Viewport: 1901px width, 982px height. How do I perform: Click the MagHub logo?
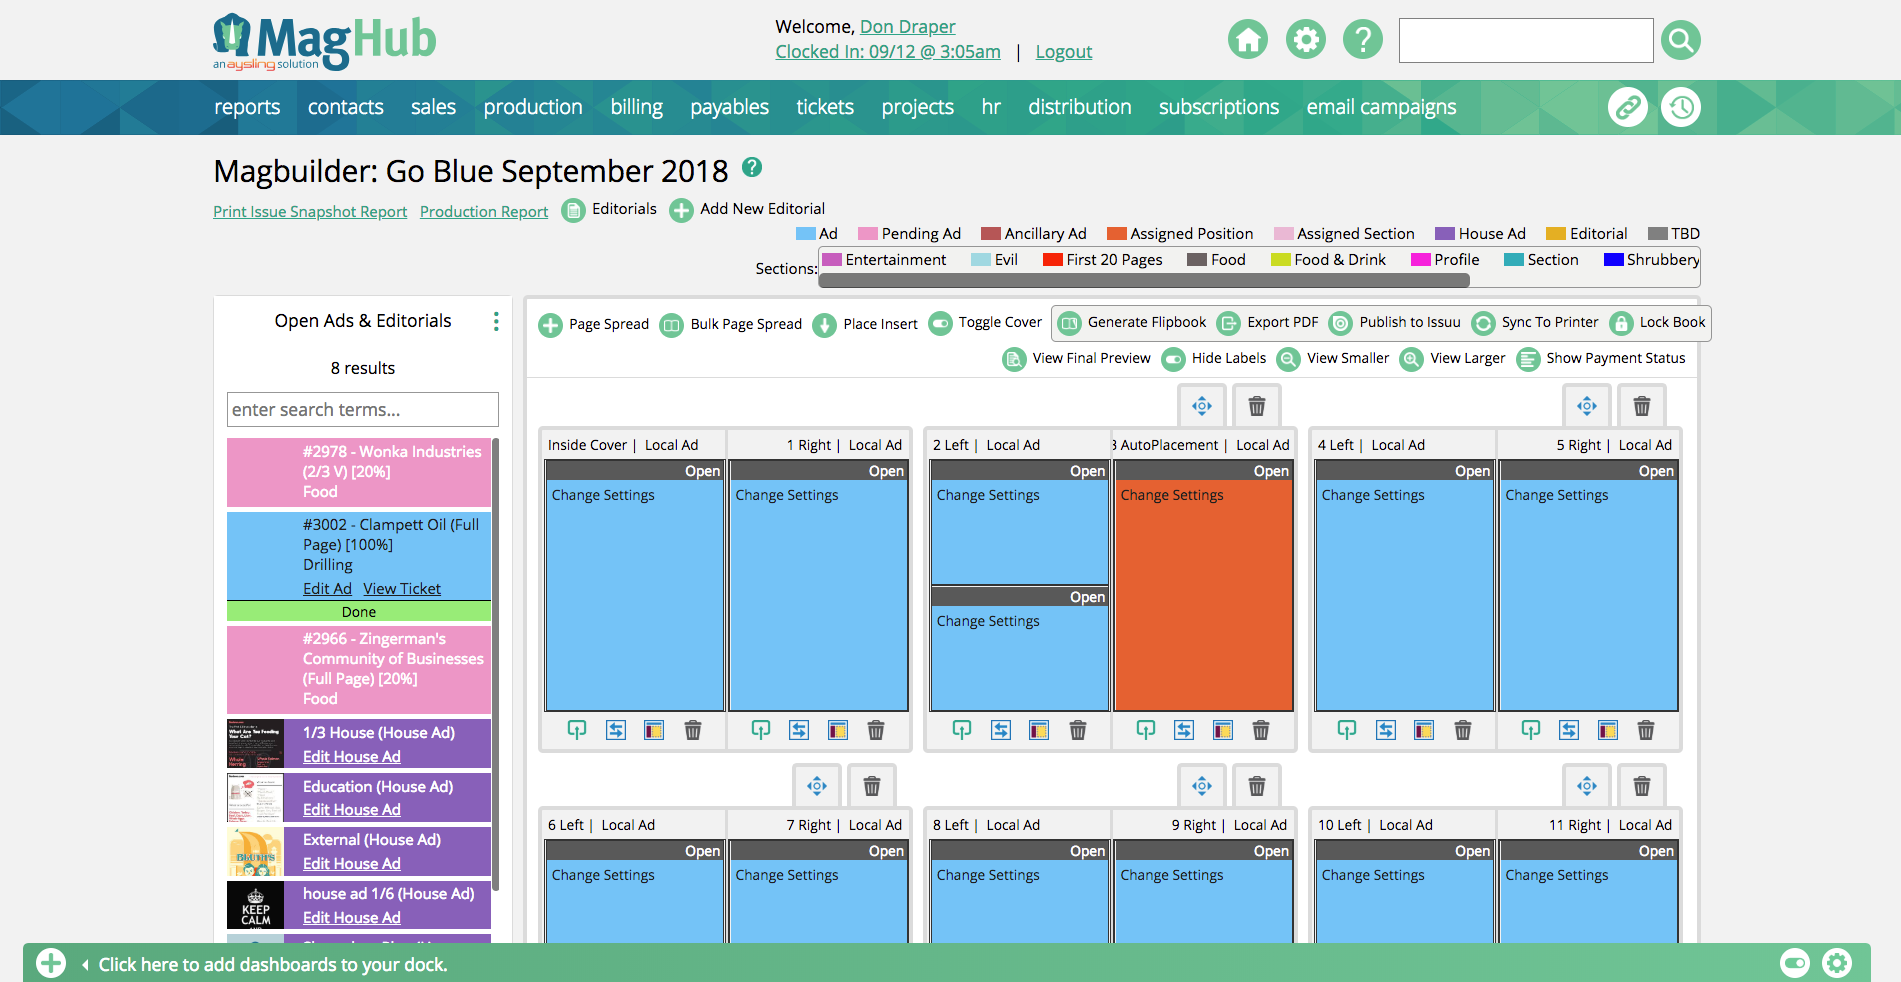(x=324, y=41)
